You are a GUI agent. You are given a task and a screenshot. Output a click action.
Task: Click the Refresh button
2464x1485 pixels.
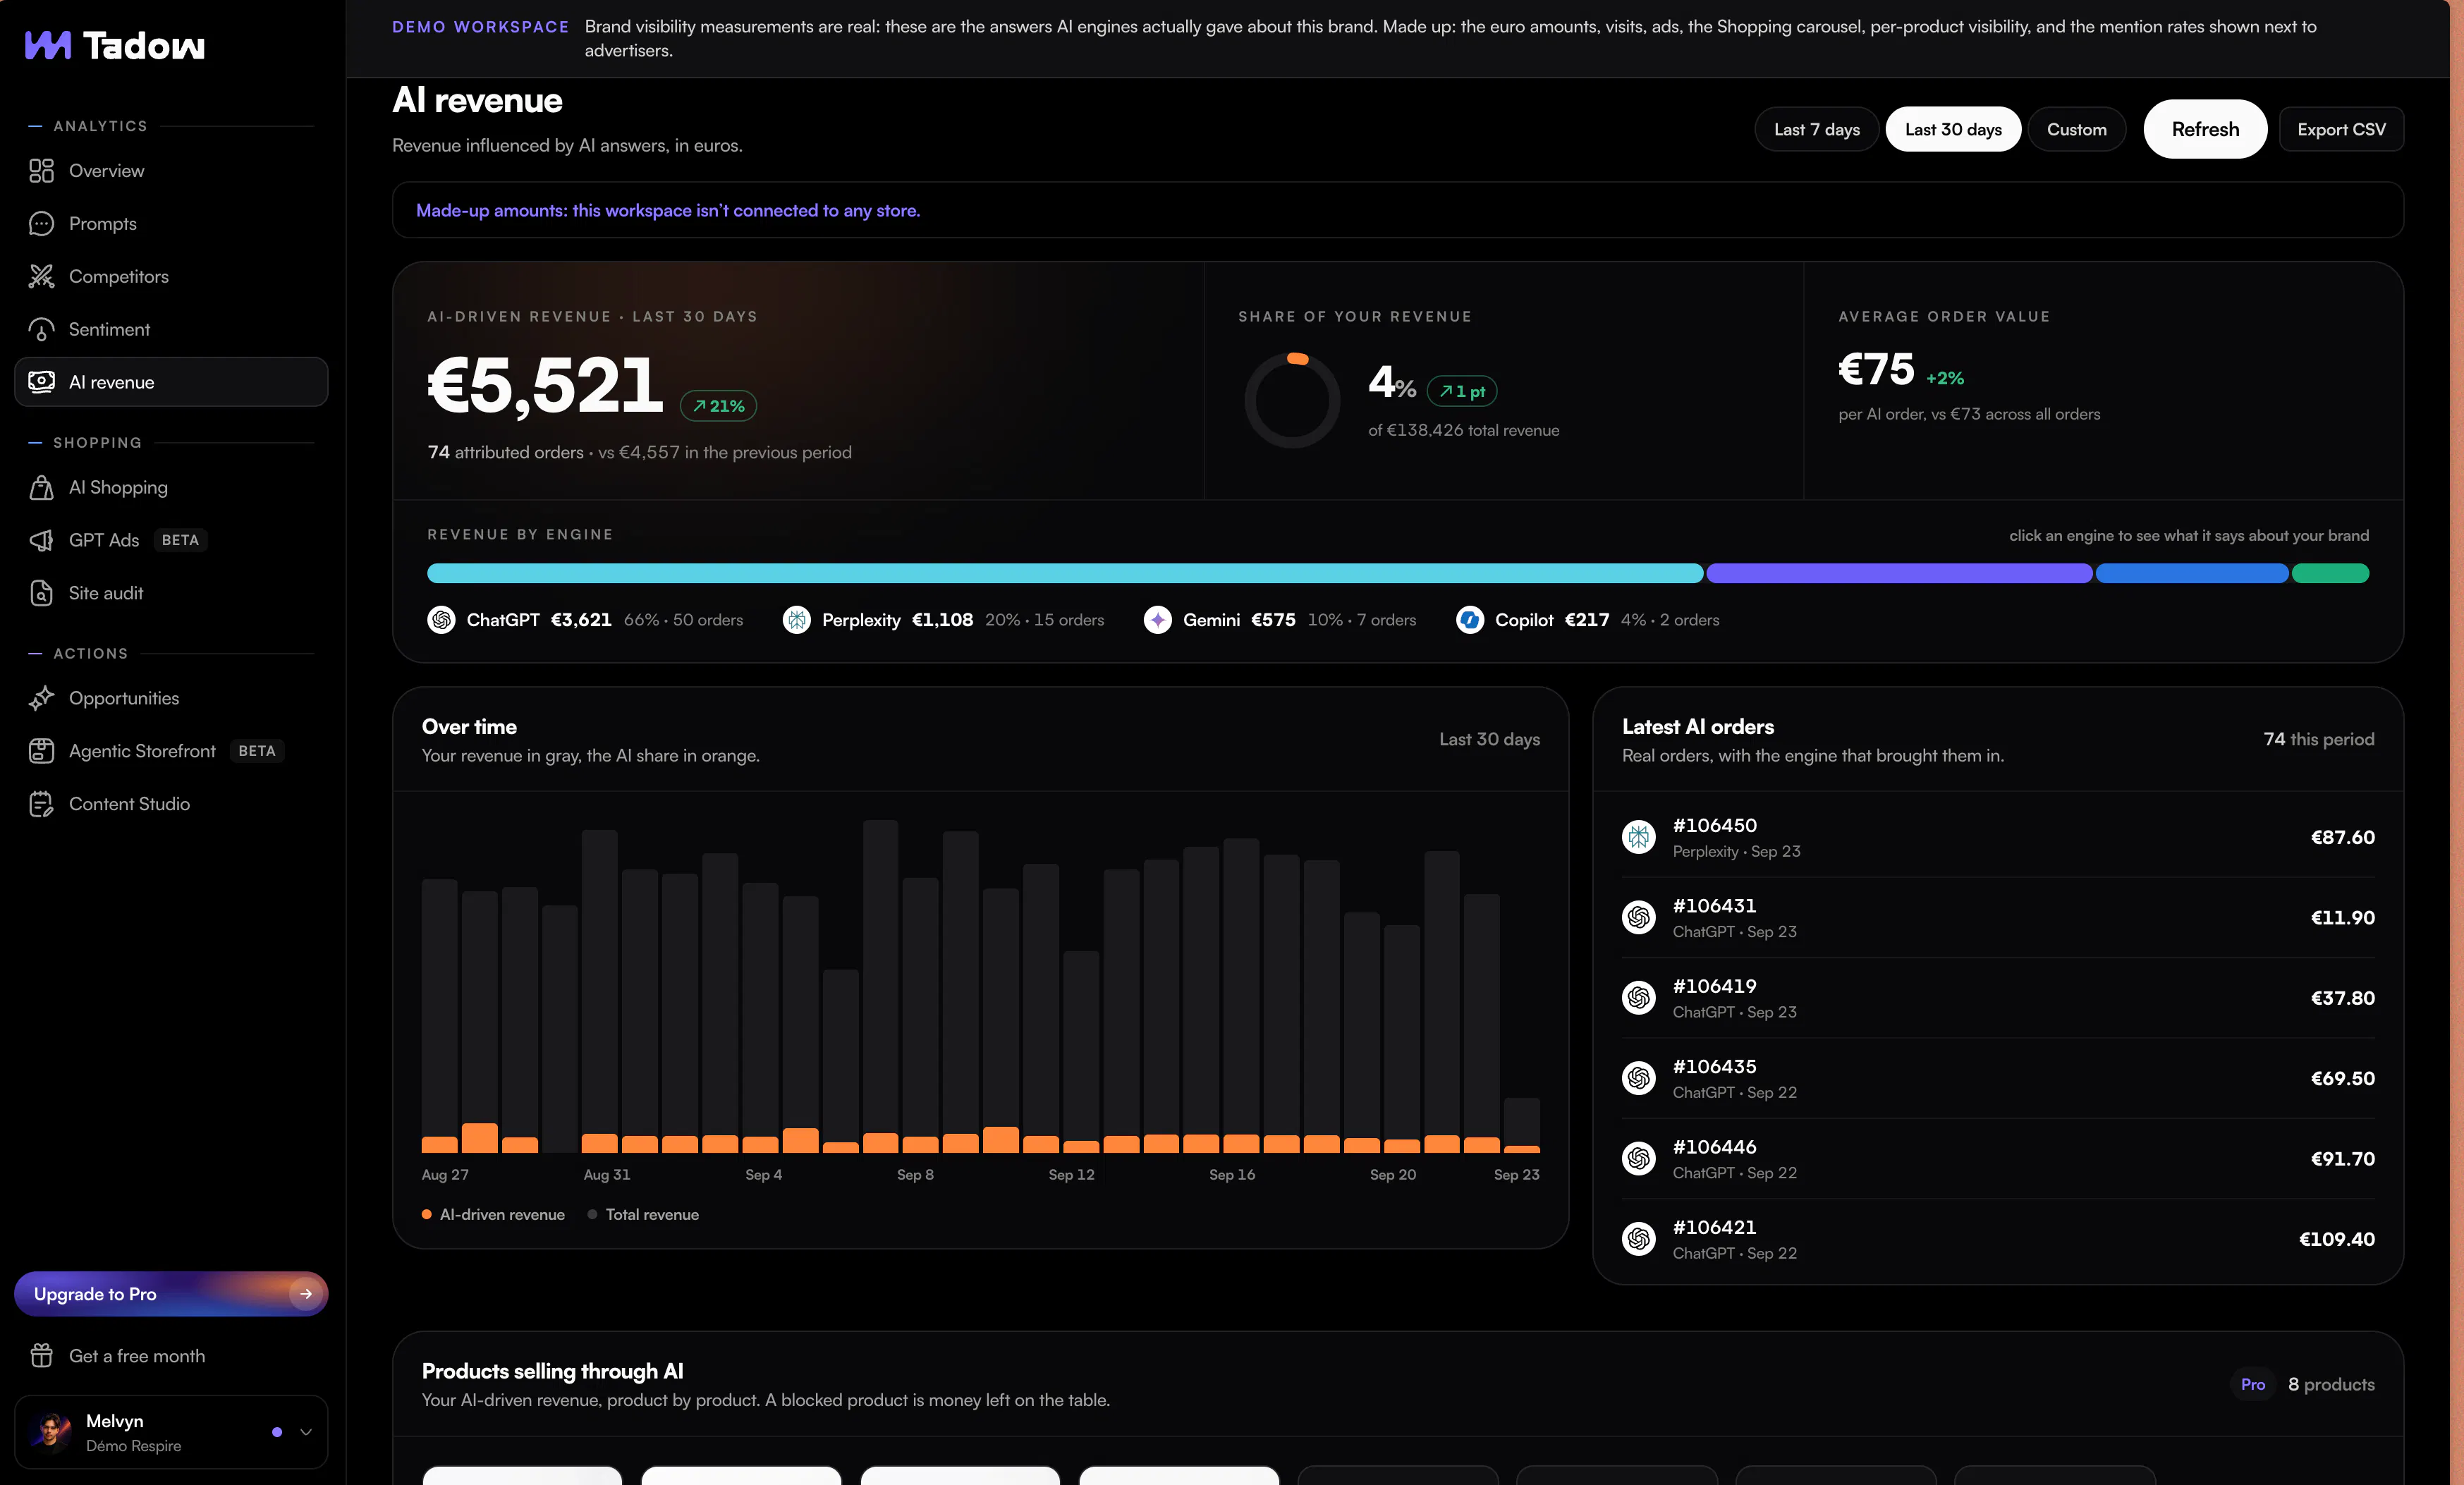coord(2205,129)
